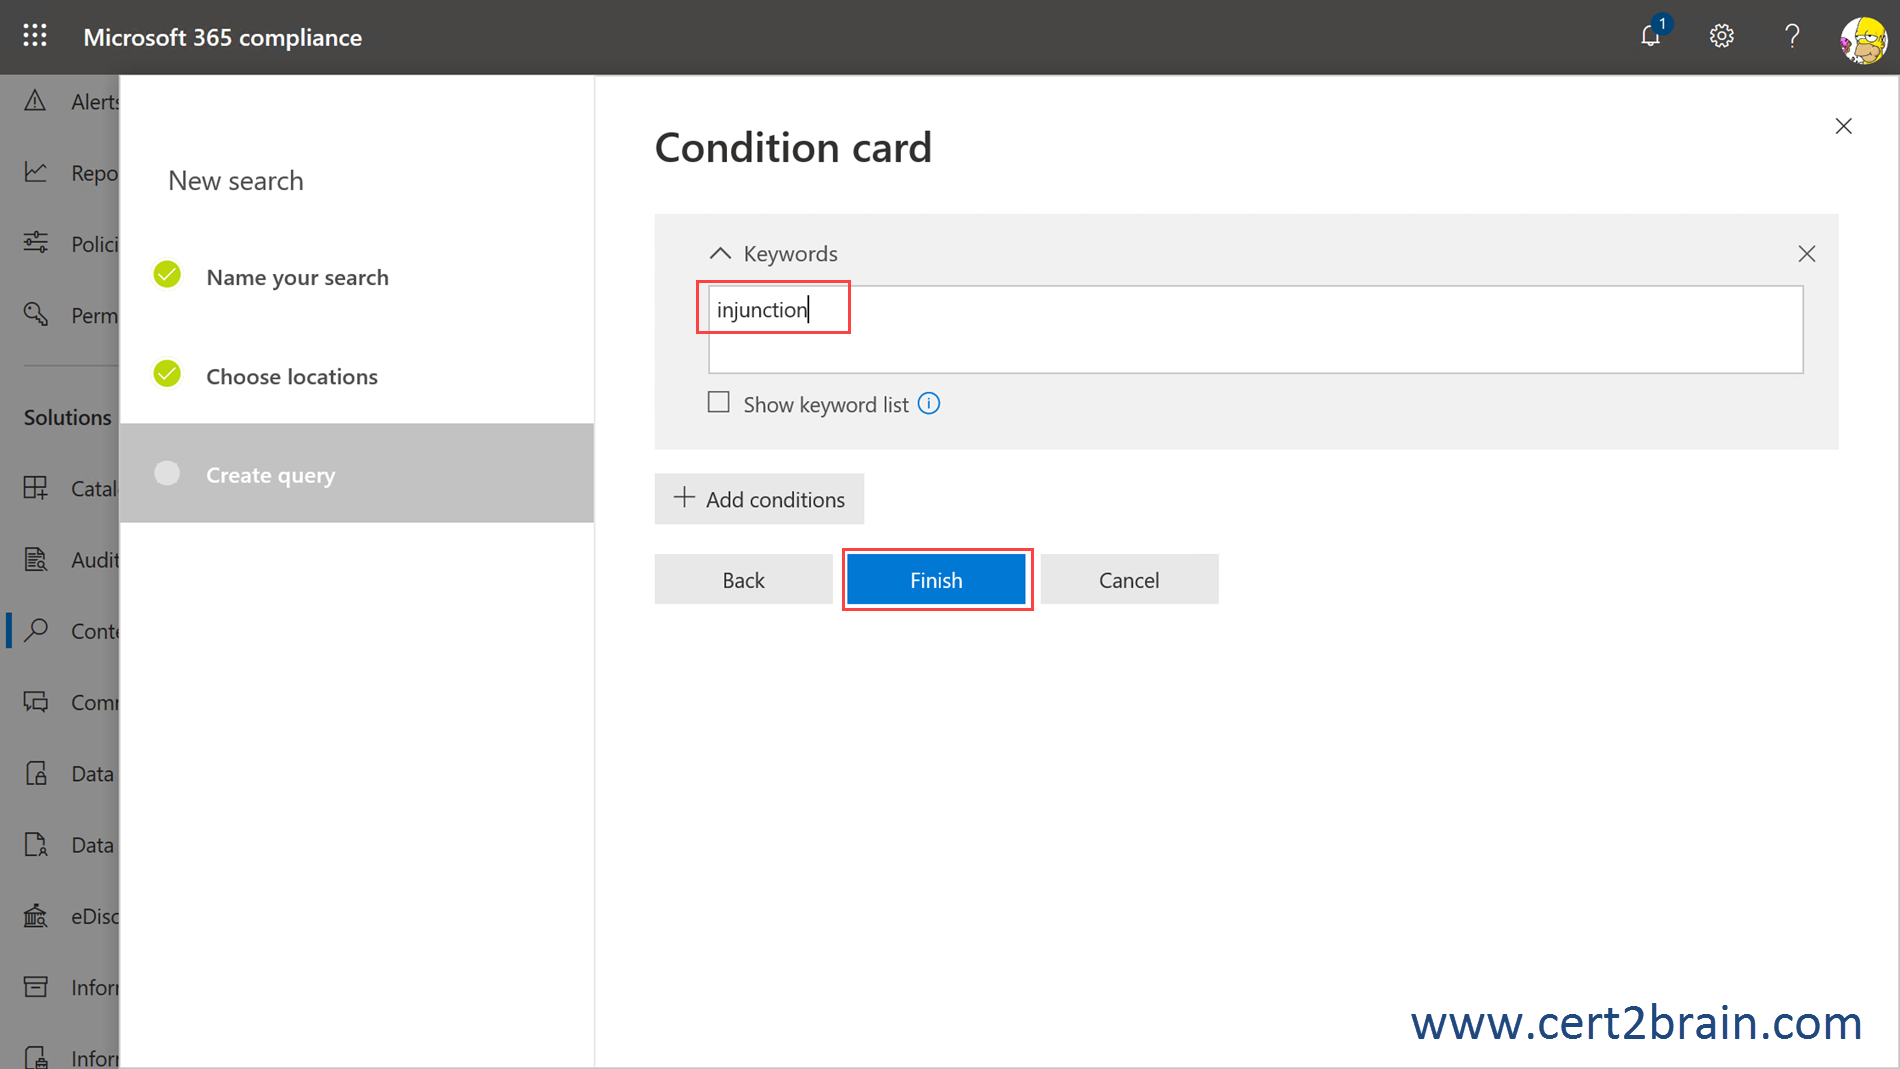Image resolution: width=1900 pixels, height=1069 pixels.
Task: Open the Content search magnifier icon
Action: (x=36, y=630)
